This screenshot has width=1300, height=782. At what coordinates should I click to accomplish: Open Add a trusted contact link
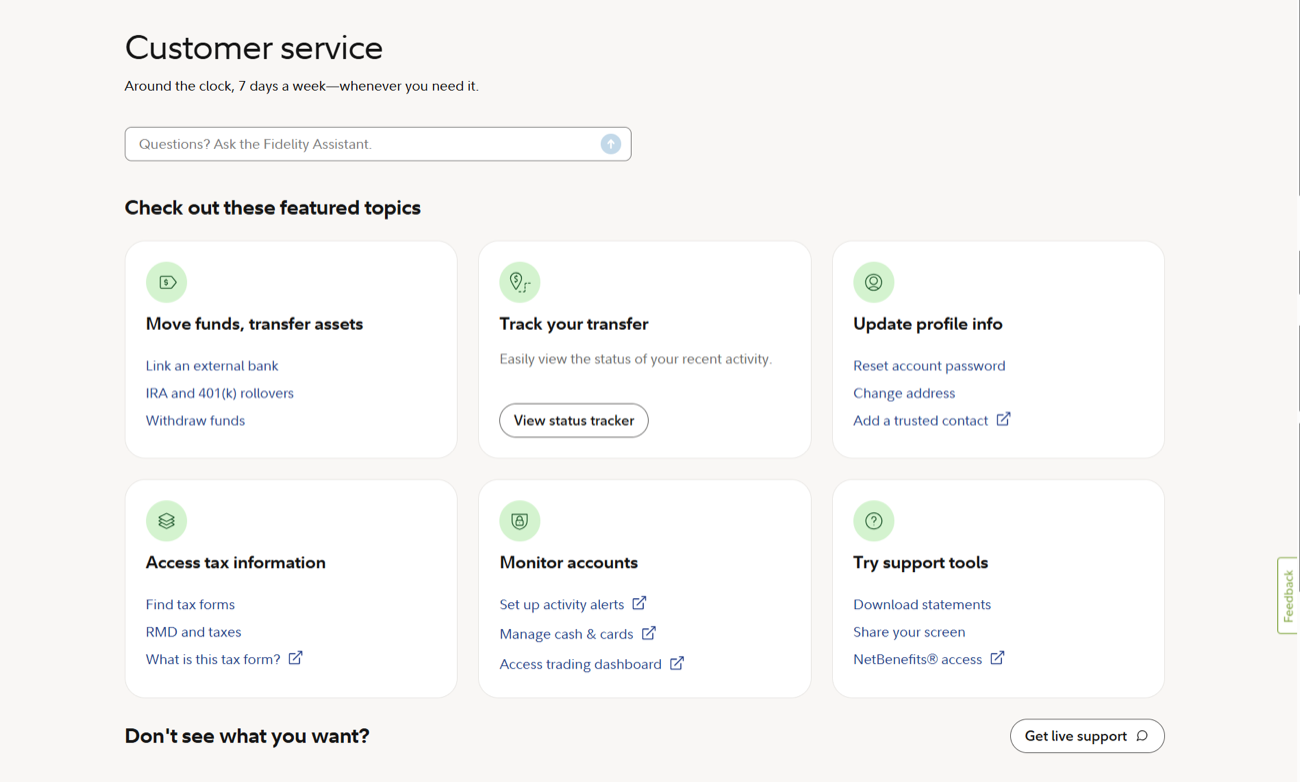(920, 421)
